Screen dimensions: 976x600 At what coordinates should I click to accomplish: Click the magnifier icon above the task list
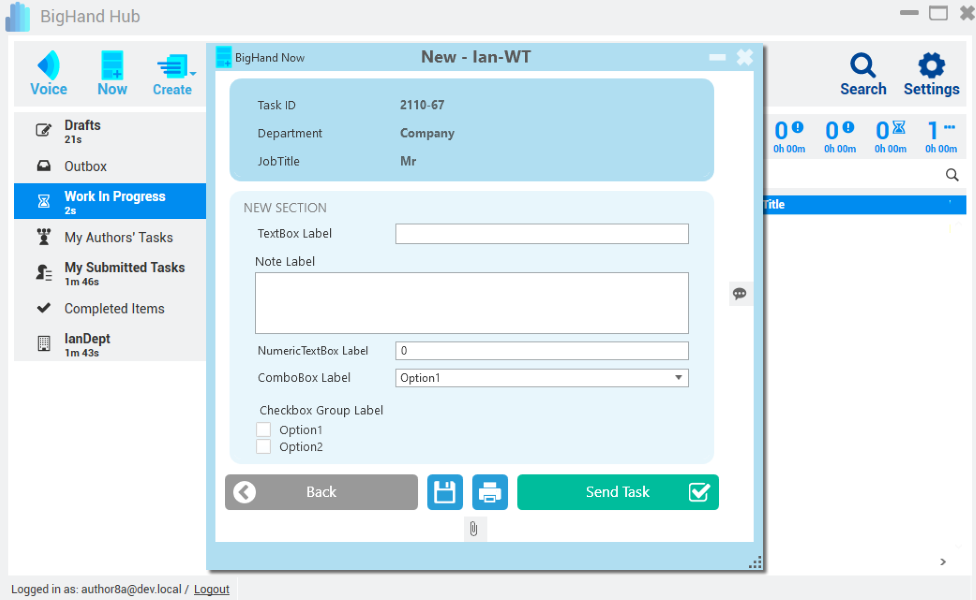point(952,175)
